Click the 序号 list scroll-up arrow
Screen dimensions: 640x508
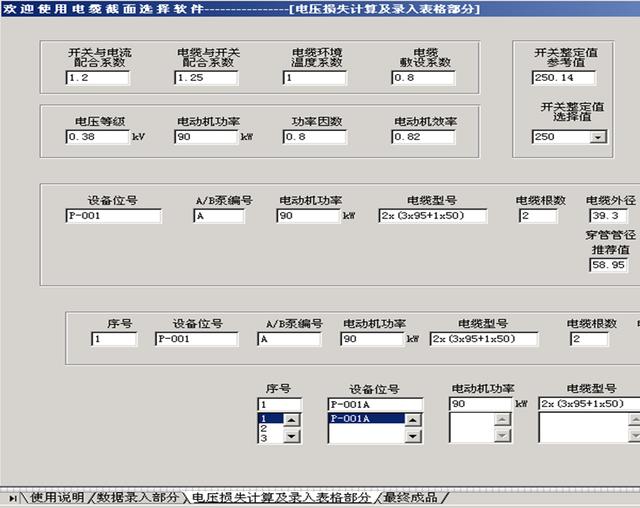(291, 419)
